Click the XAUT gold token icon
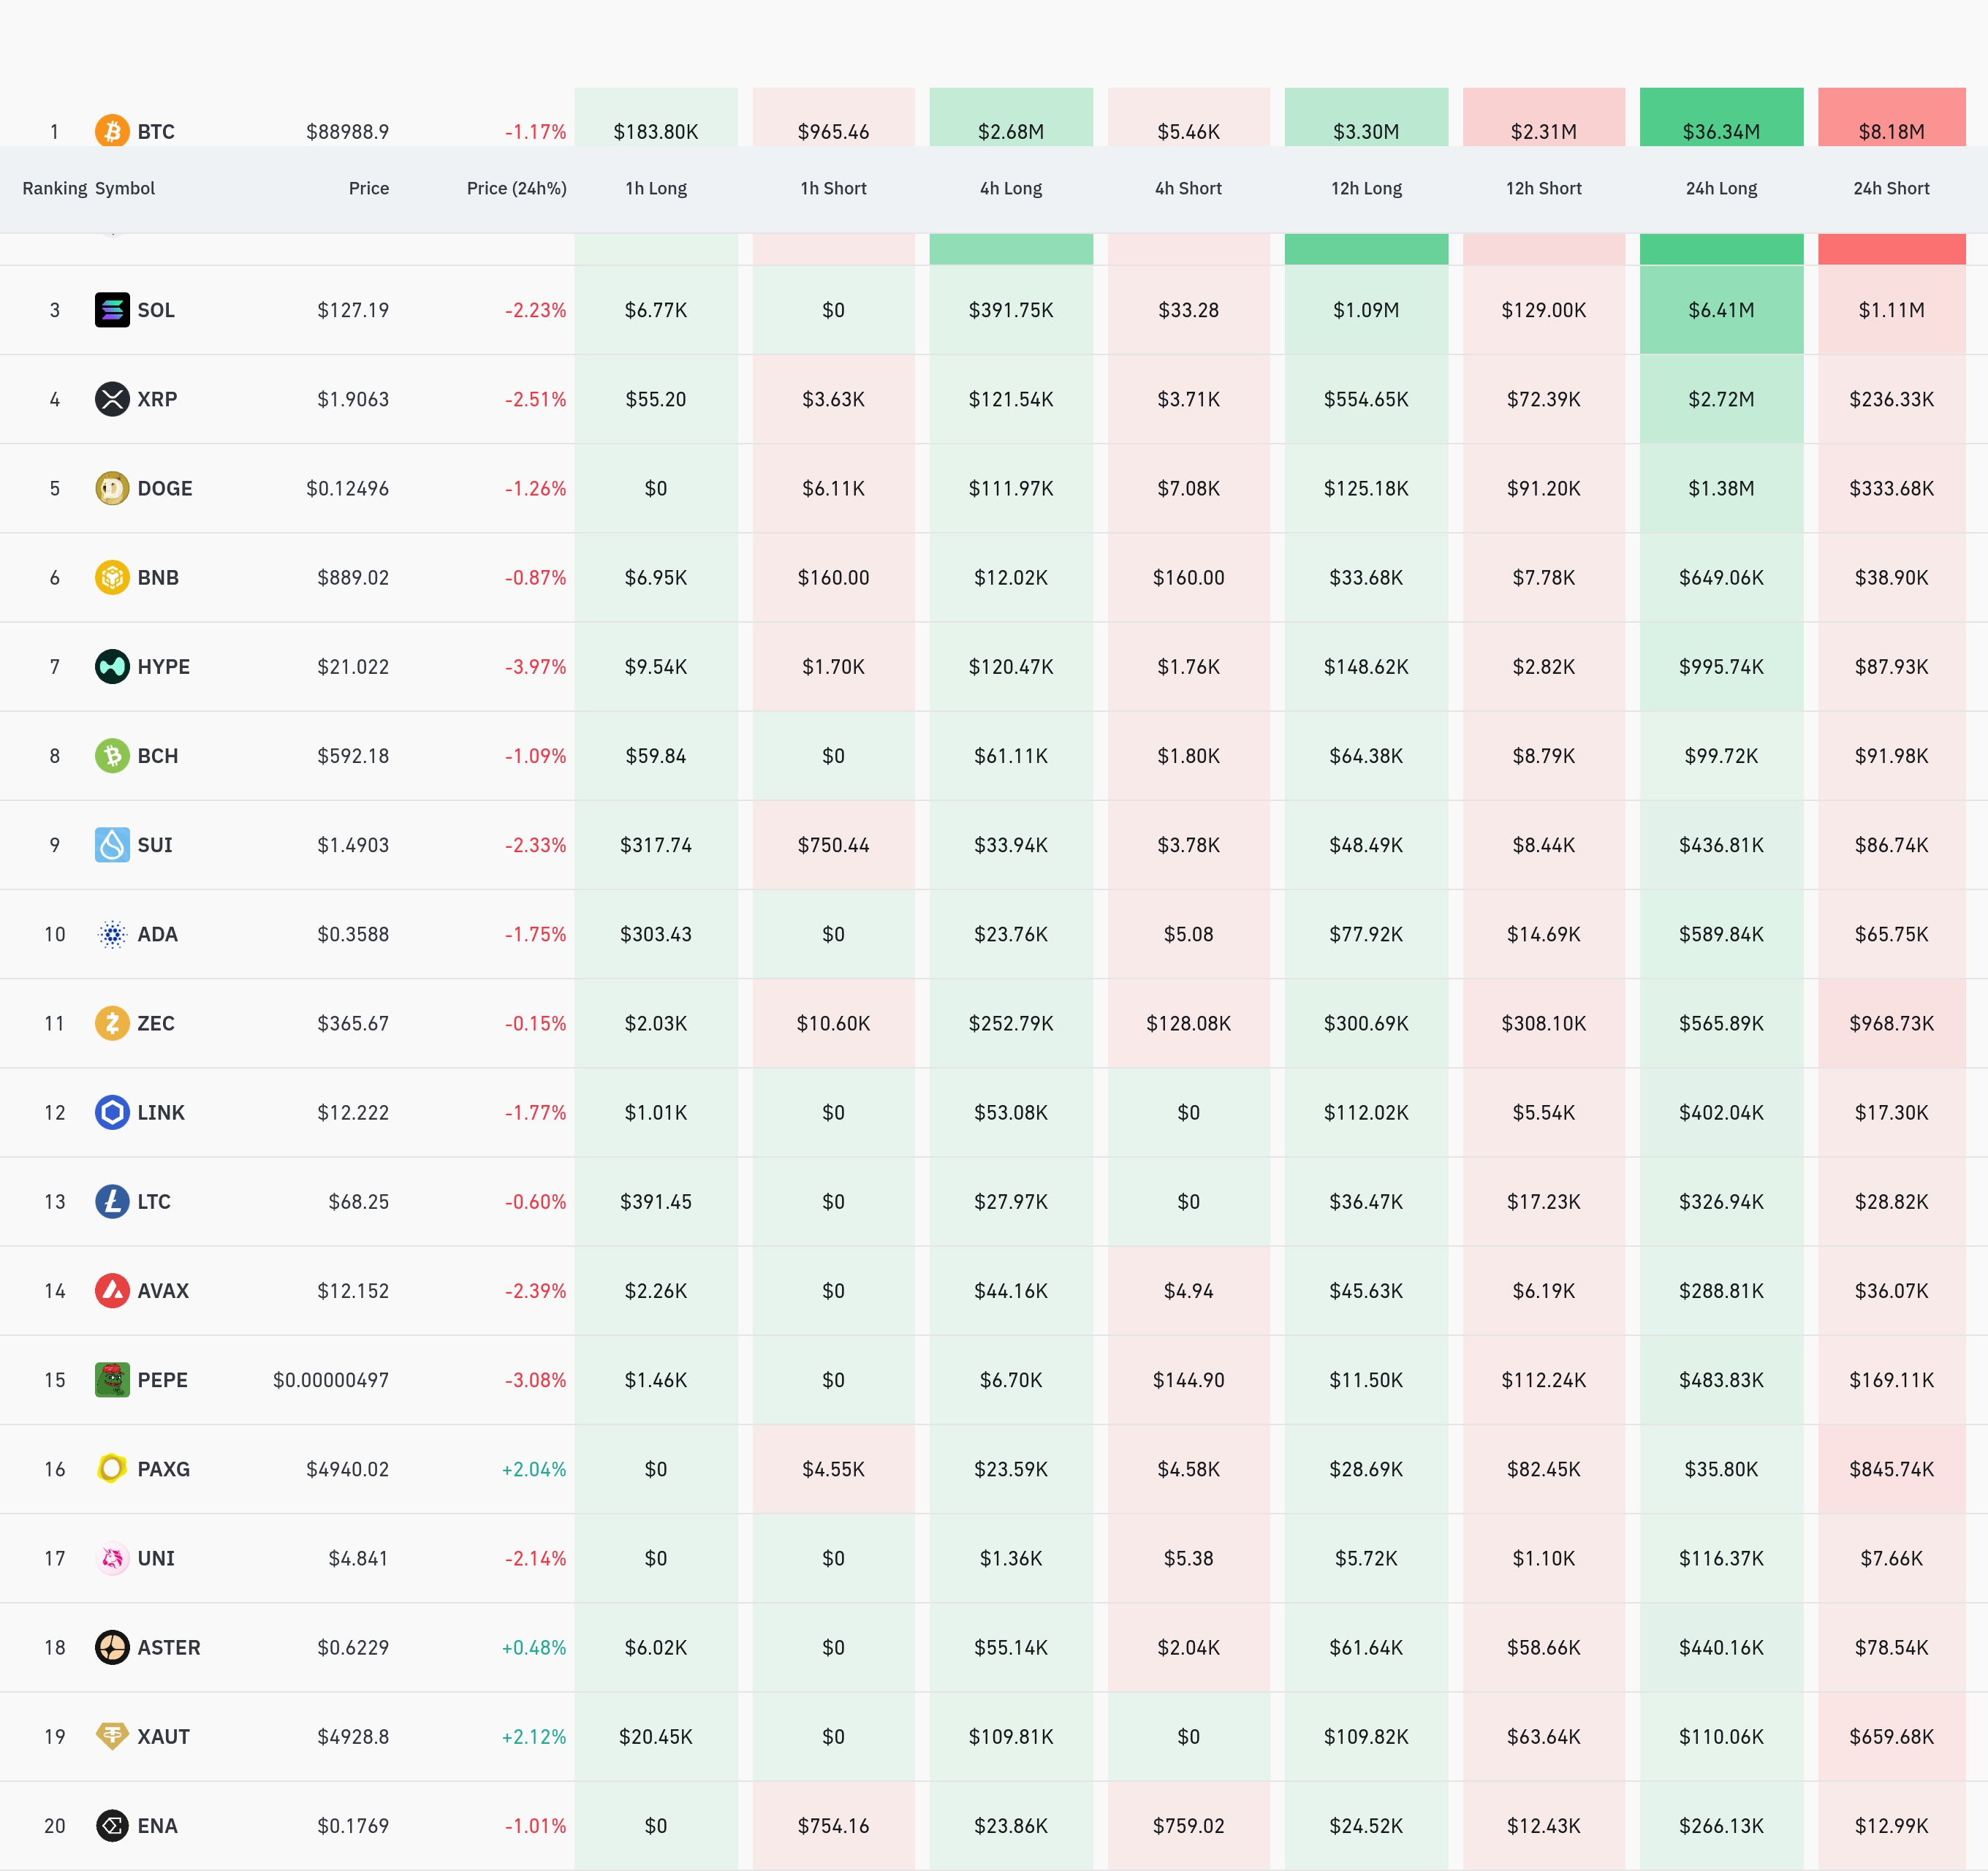 pyautogui.click(x=112, y=1736)
